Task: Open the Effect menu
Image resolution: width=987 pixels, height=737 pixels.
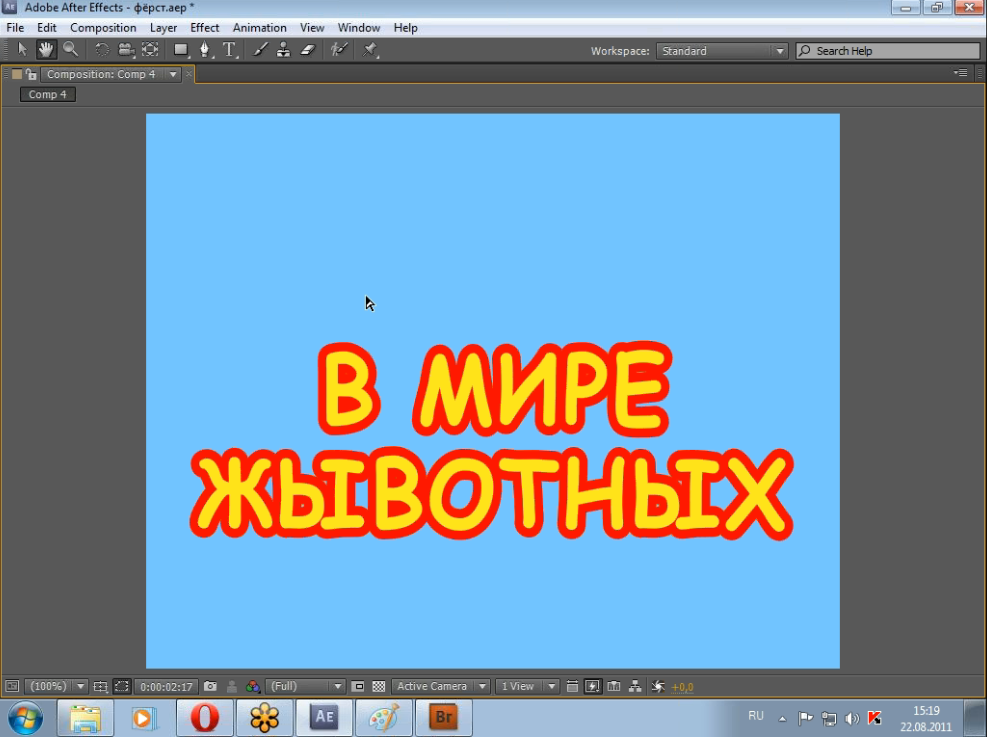Action: pos(205,28)
